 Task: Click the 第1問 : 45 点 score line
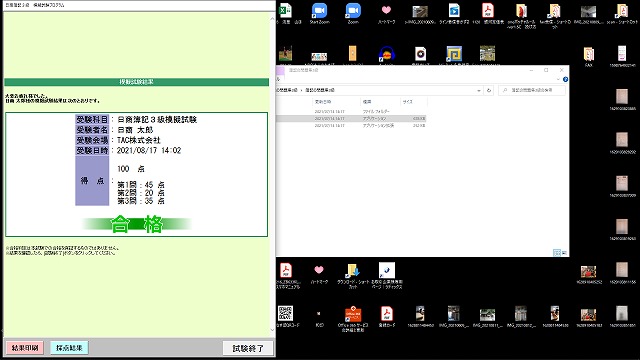click(x=141, y=185)
